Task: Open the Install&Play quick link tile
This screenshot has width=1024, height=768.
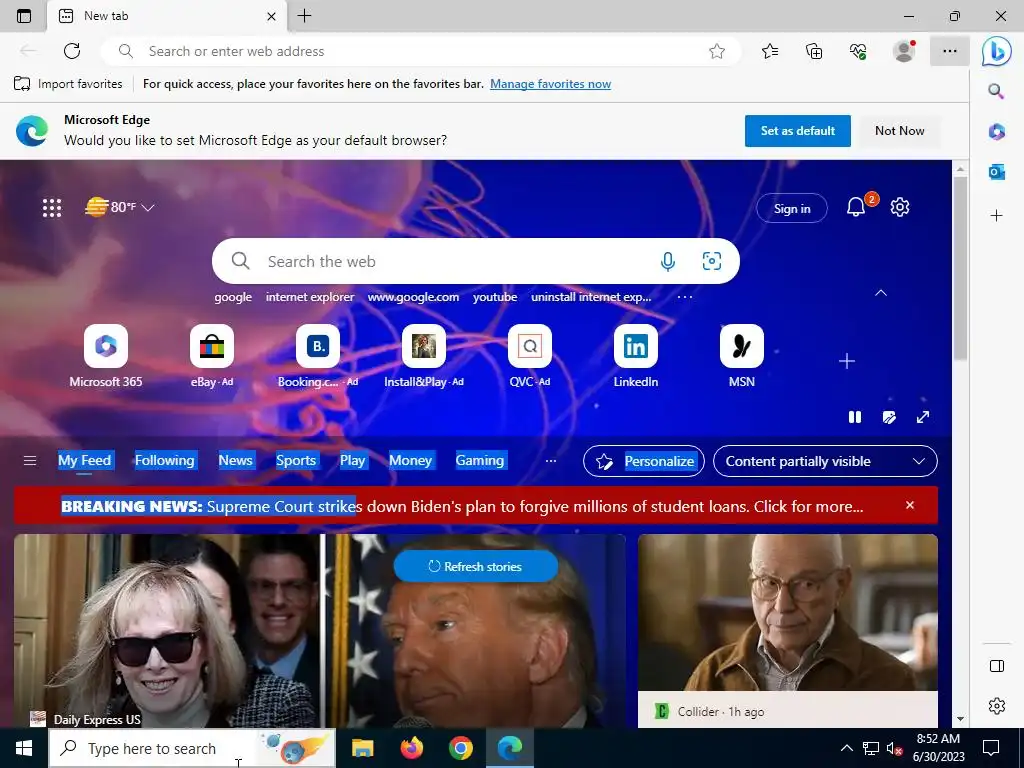Action: click(424, 356)
